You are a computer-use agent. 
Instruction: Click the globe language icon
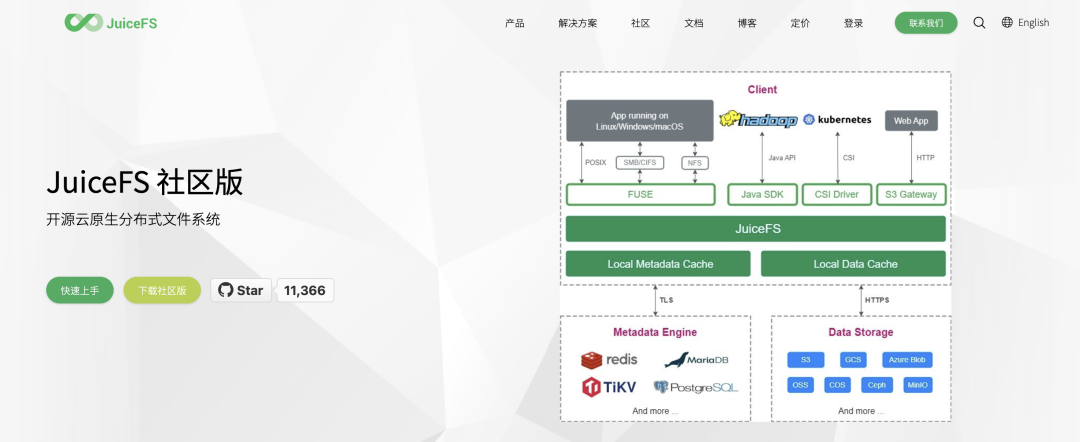point(1007,23)
